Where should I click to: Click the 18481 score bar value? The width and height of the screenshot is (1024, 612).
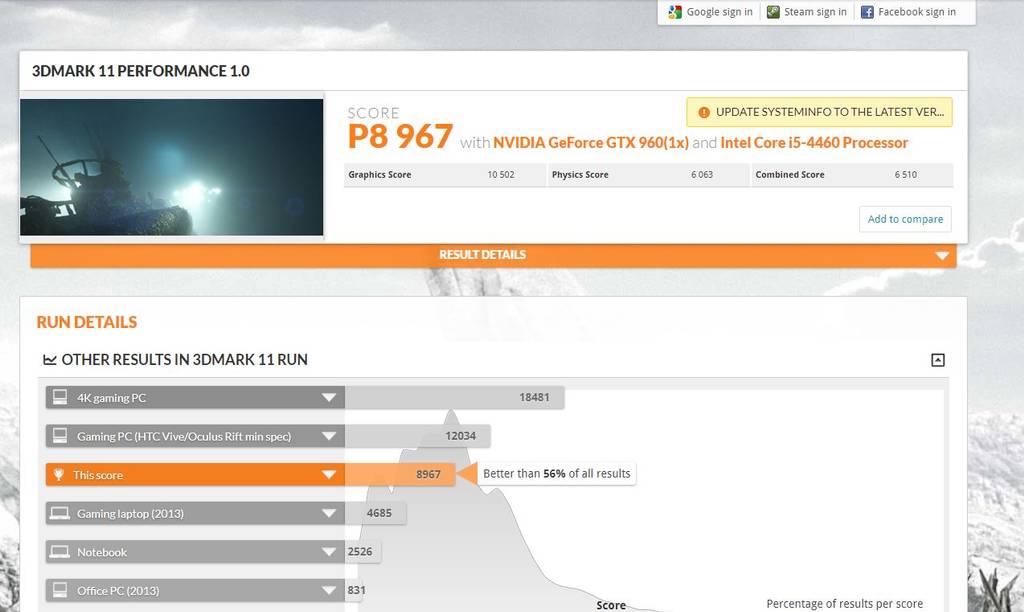pos(534,397)
